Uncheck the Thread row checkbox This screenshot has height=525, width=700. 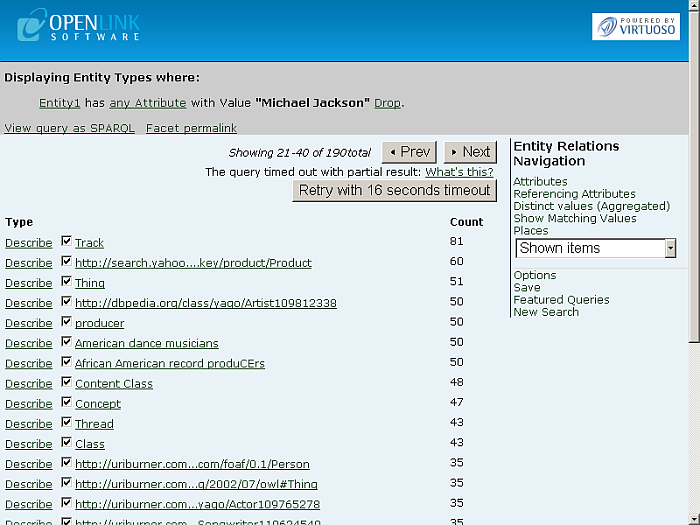pos(66,423)
